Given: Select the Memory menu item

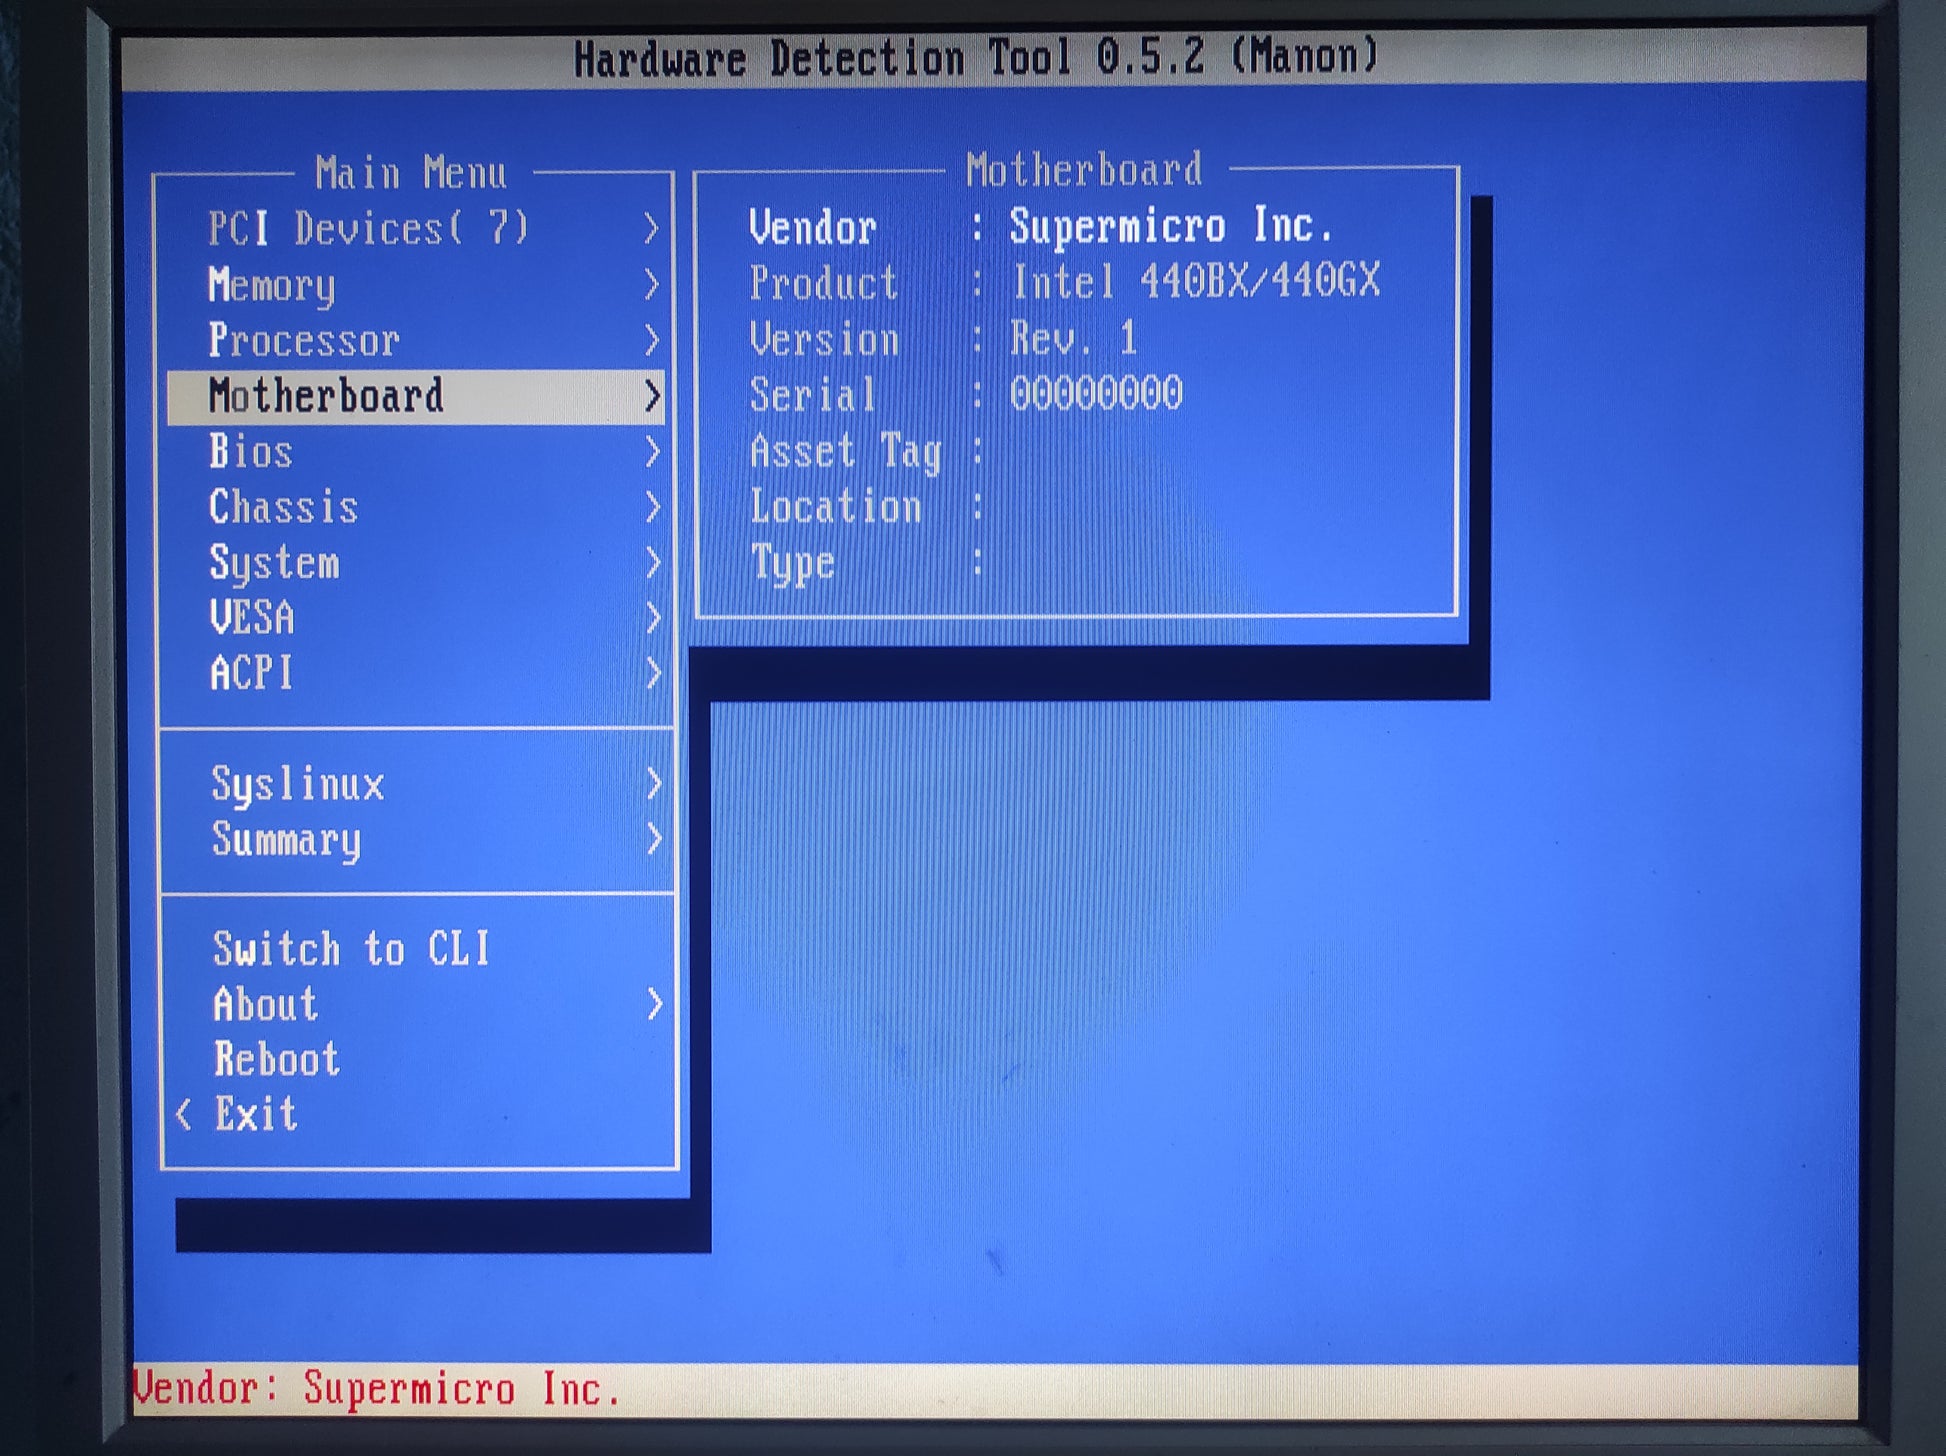Looking at the screenshot, I should click(272, 286).
